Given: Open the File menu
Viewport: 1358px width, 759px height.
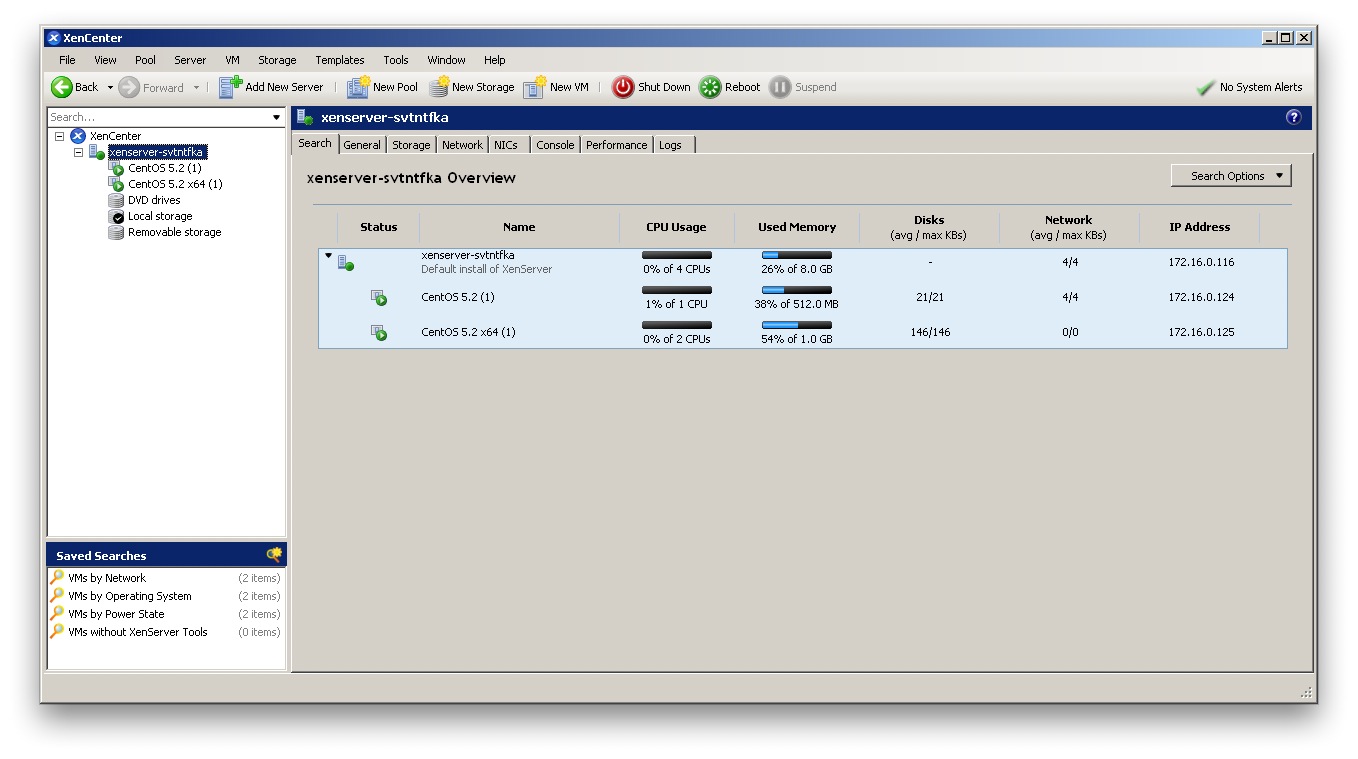Looking at the screenshot, I should [67, 60].
